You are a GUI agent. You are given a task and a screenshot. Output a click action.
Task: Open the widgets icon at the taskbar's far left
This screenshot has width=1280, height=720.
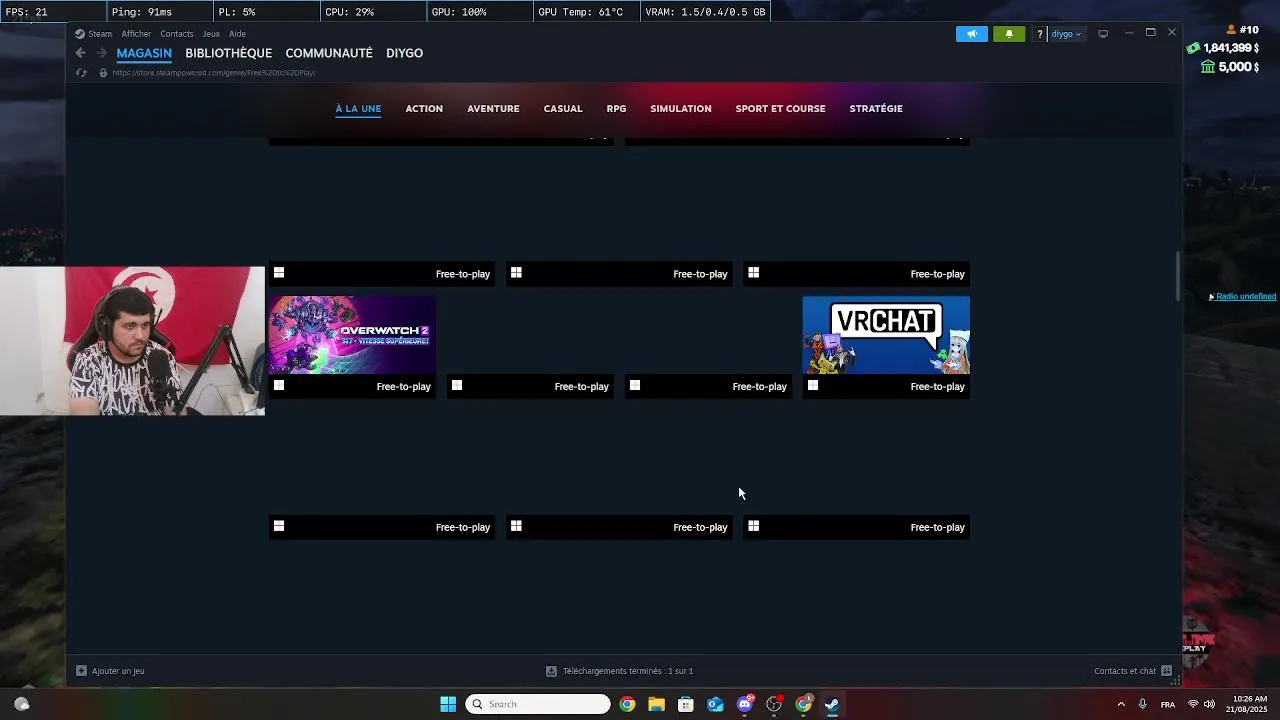click(x=22, y=704)
